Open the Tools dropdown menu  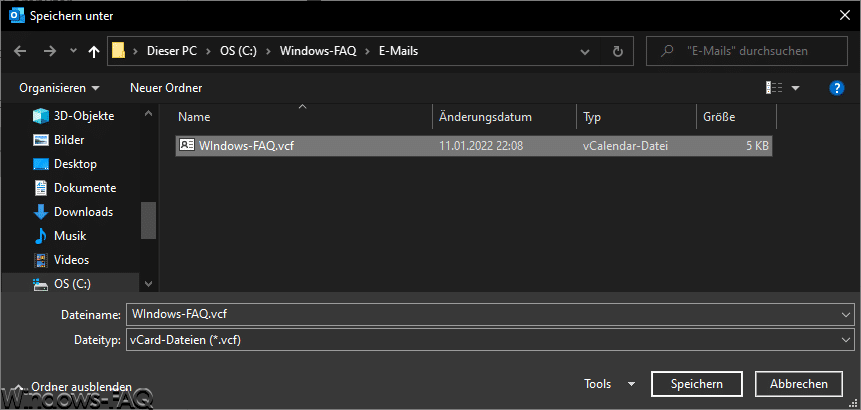click(x=610, y=384)
